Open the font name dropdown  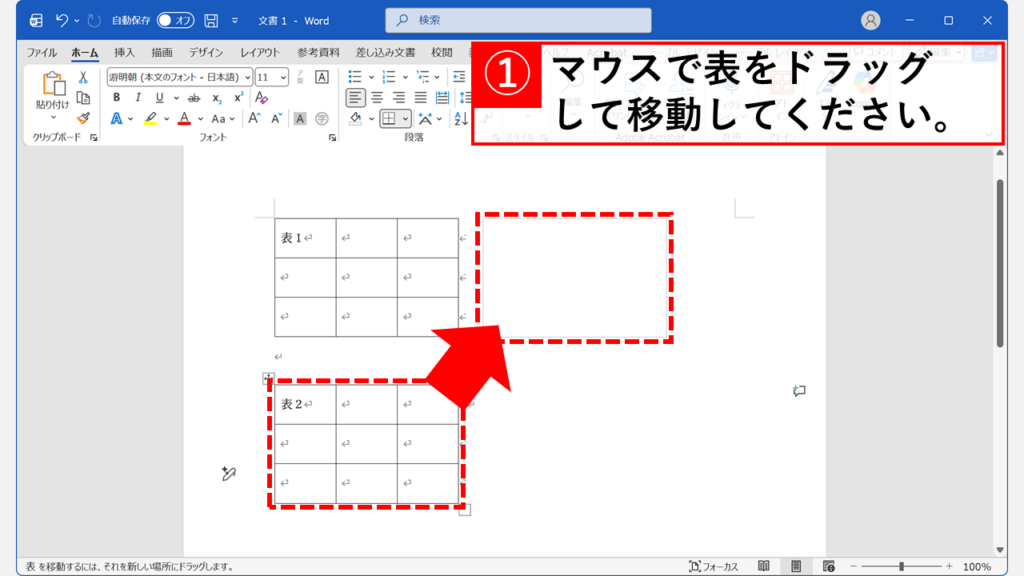(247, 76)
